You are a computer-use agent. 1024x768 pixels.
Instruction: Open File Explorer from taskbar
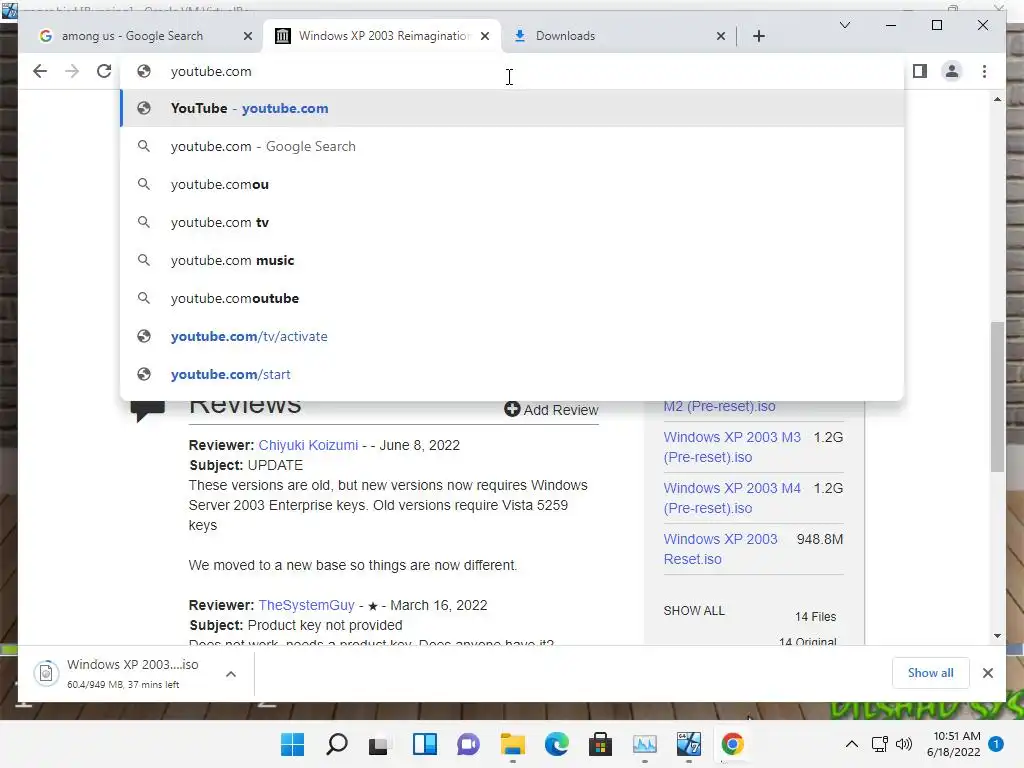513,744
